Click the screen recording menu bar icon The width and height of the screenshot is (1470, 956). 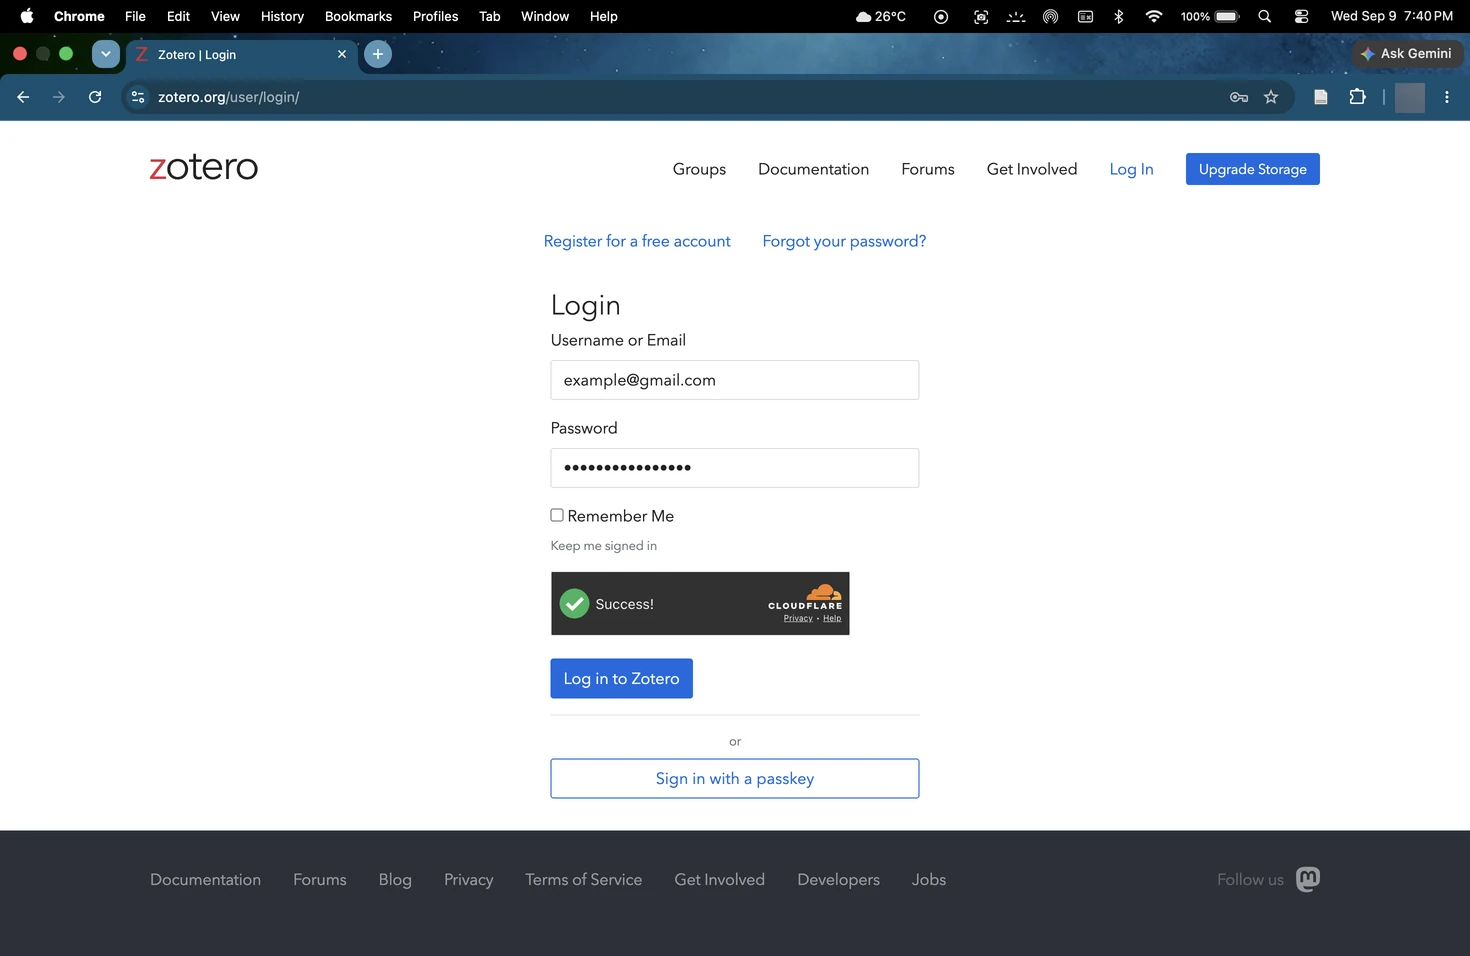[x=941, y=16]
